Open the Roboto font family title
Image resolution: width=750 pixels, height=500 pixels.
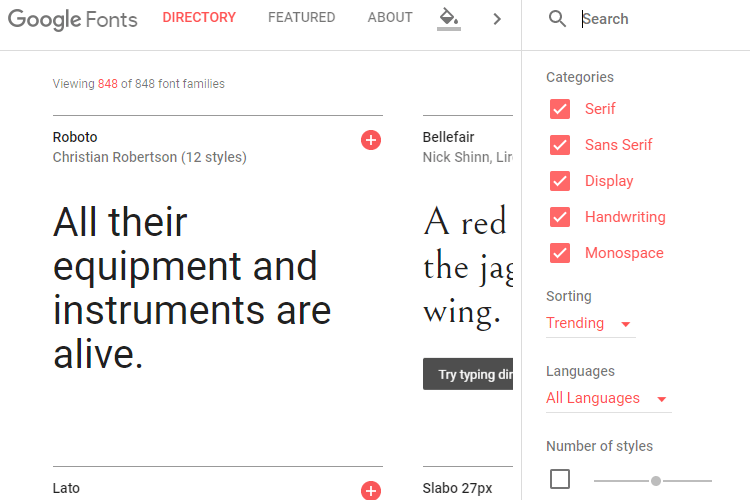pyautogui.click(x=75, y=137)
